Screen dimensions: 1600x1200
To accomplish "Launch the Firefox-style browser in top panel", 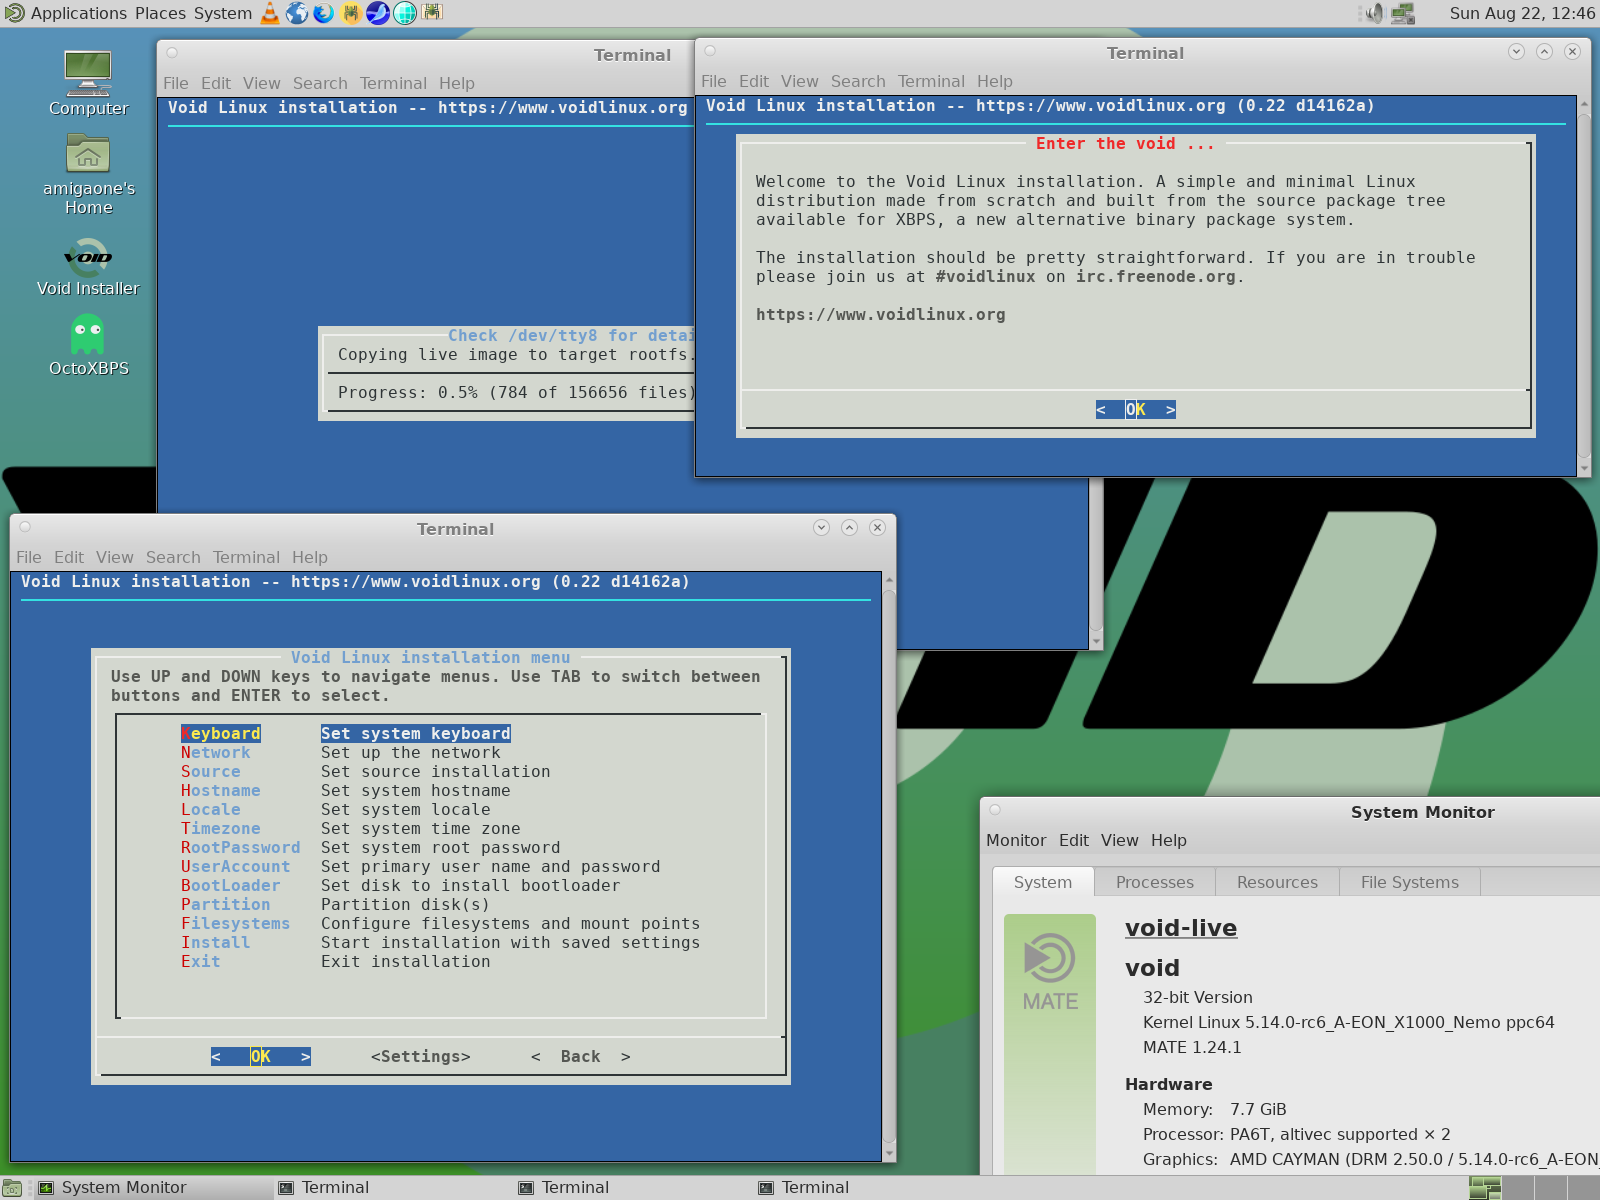I will click(323, 13).
